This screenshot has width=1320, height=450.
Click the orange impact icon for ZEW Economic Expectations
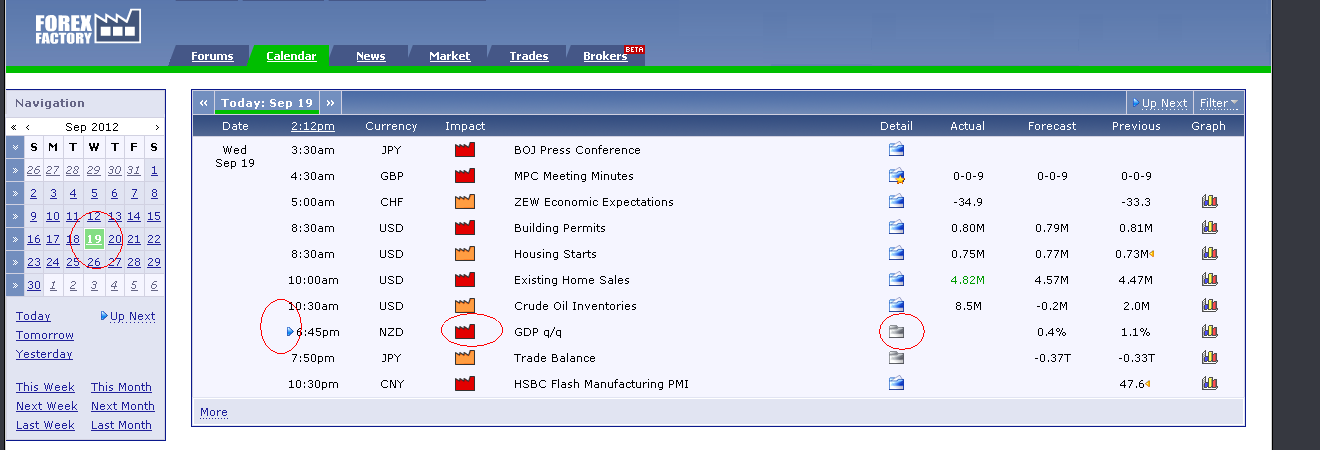point(465,202)
